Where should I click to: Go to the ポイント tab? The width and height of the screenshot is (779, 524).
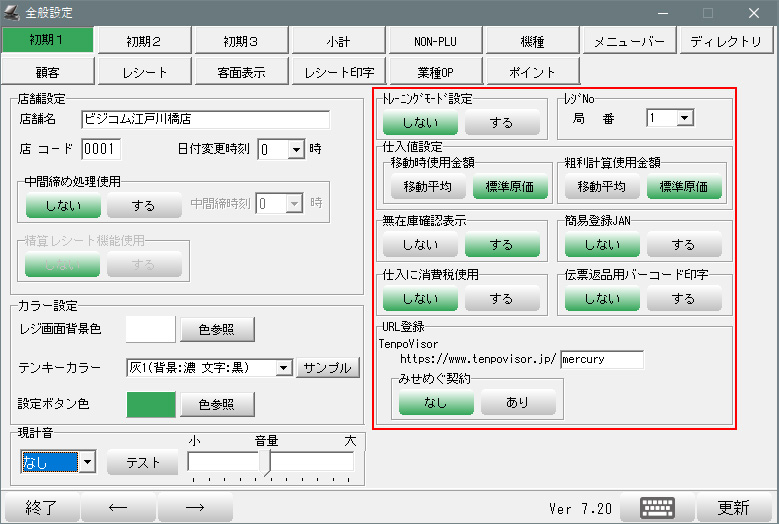pyautogui.click(x=532, y=72)
